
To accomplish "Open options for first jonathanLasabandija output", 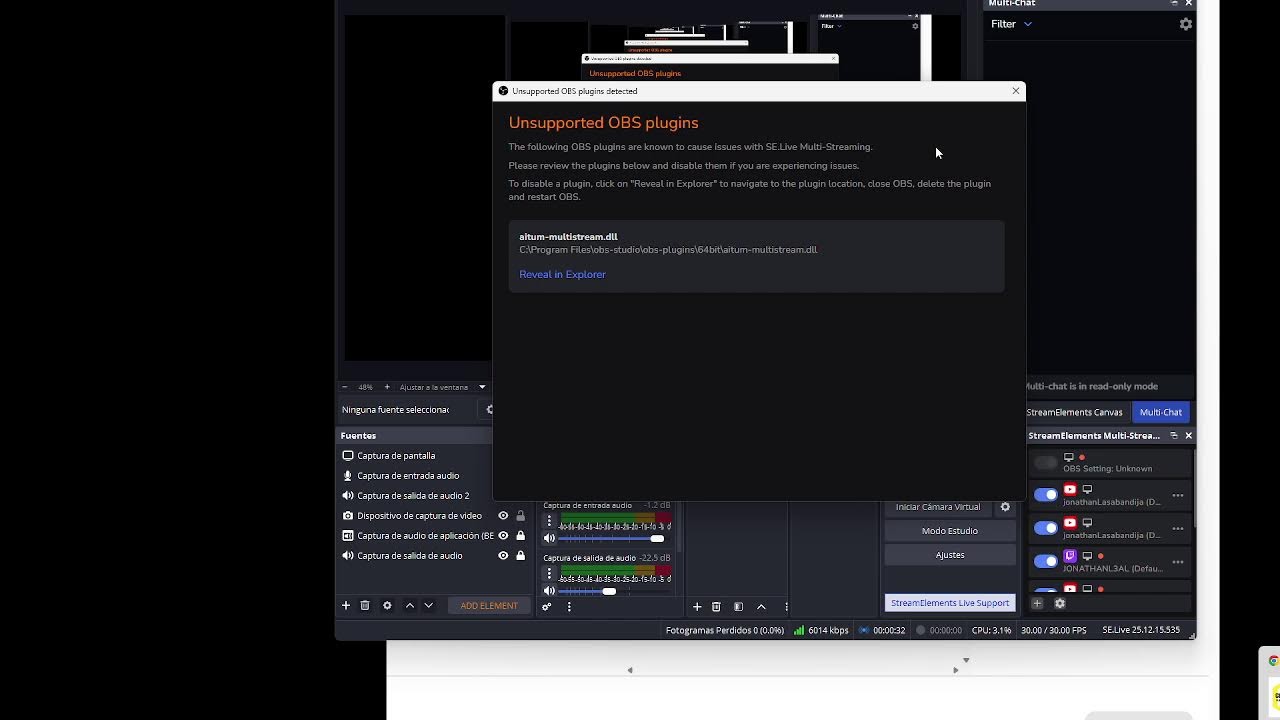I will (x=1178, y=496).
